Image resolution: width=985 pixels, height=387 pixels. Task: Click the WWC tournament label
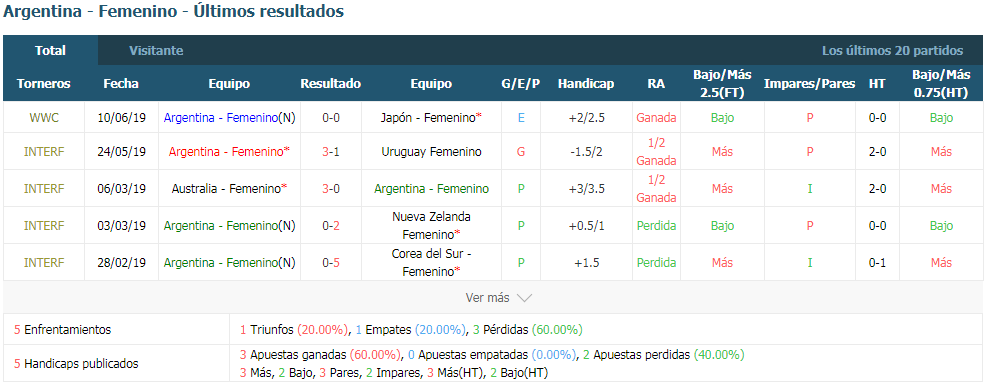point(44,117)
